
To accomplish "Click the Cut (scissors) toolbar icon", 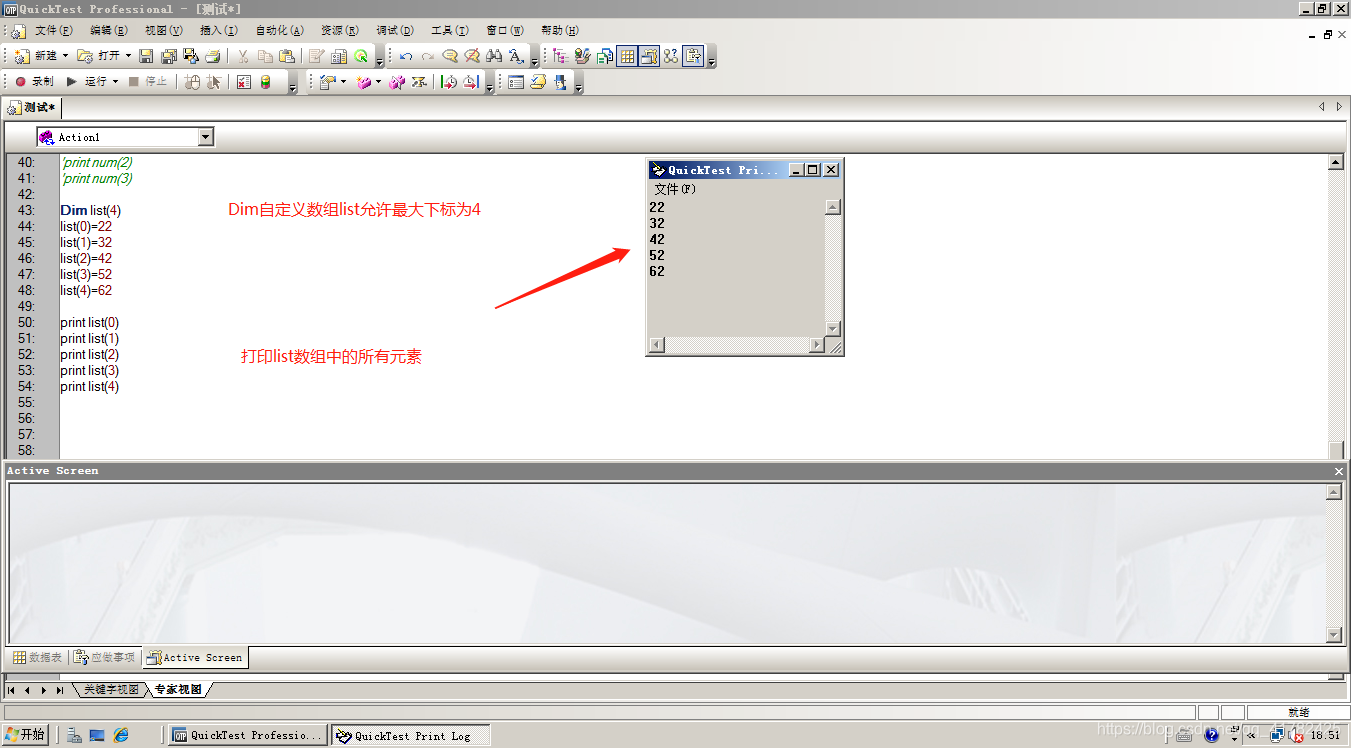I will 243,56.
